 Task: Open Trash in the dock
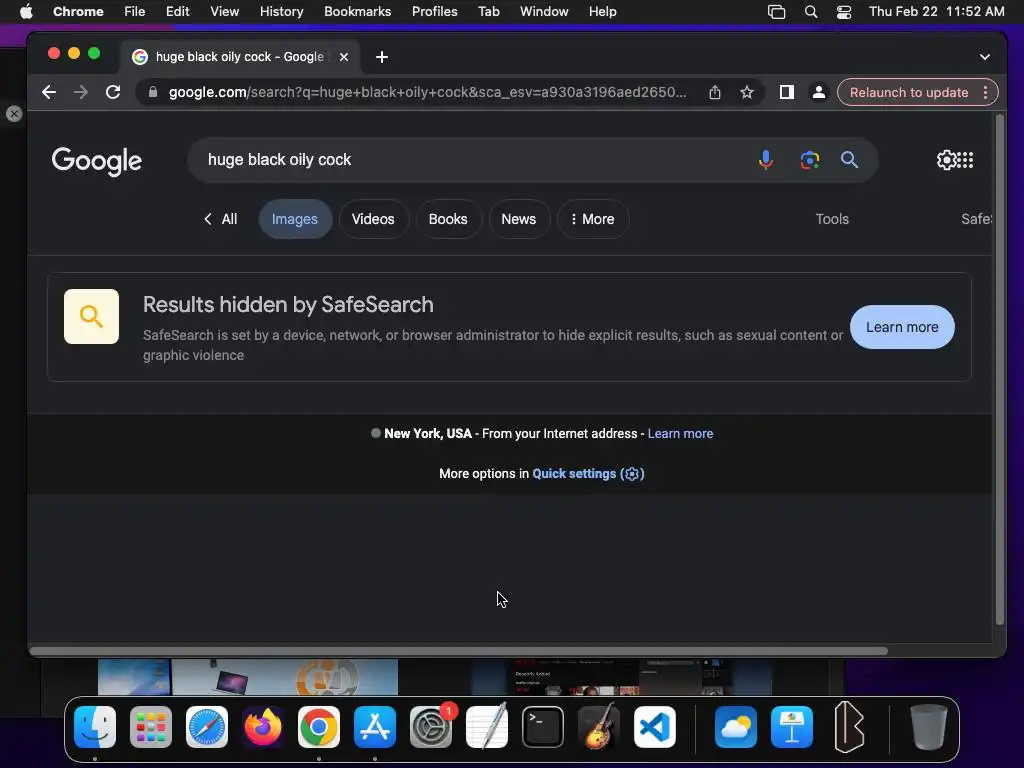coord(929,727)
